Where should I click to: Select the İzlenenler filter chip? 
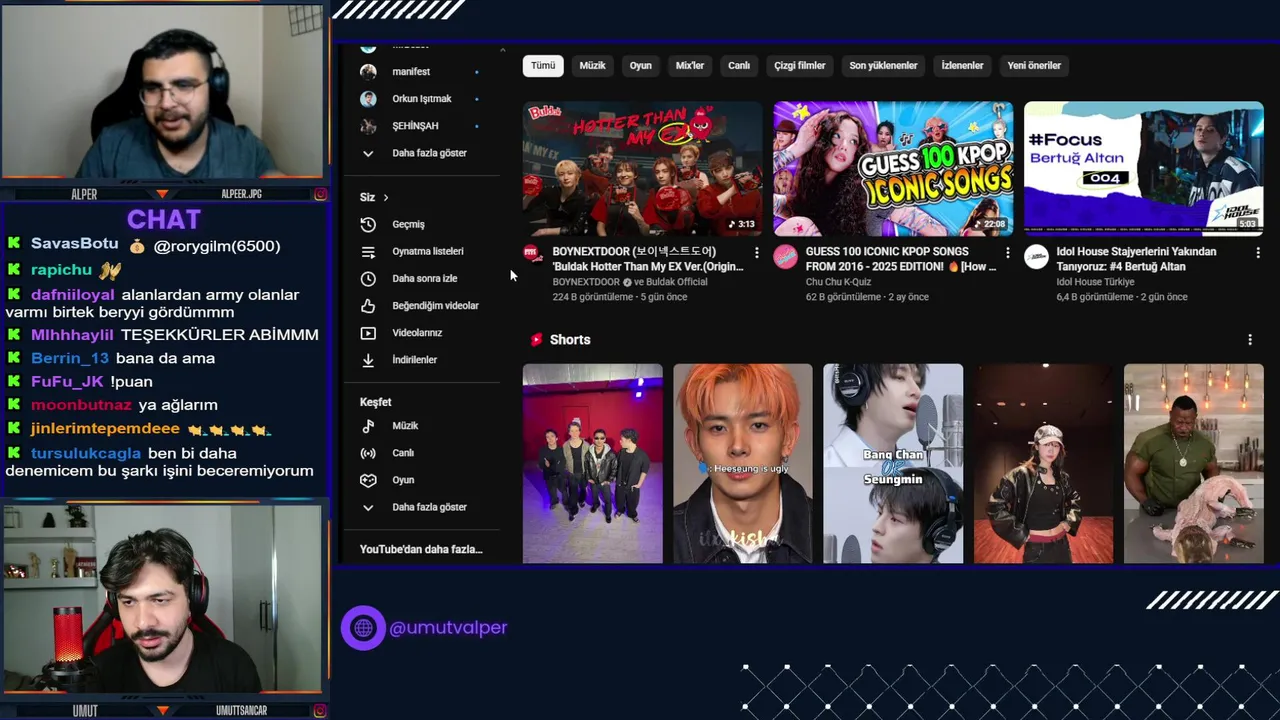coord(963,66)
